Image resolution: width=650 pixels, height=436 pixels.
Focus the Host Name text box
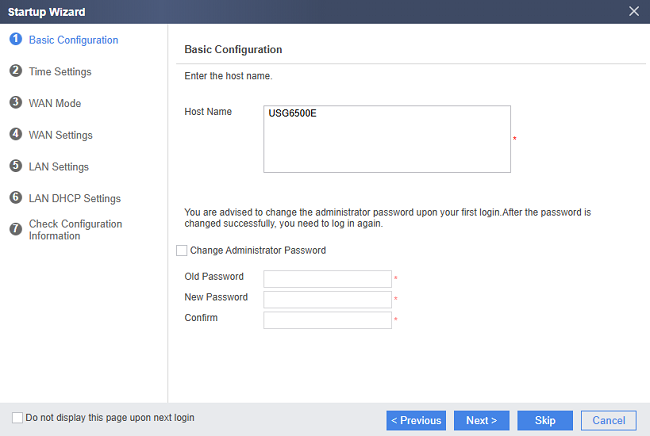pos(387,139)
